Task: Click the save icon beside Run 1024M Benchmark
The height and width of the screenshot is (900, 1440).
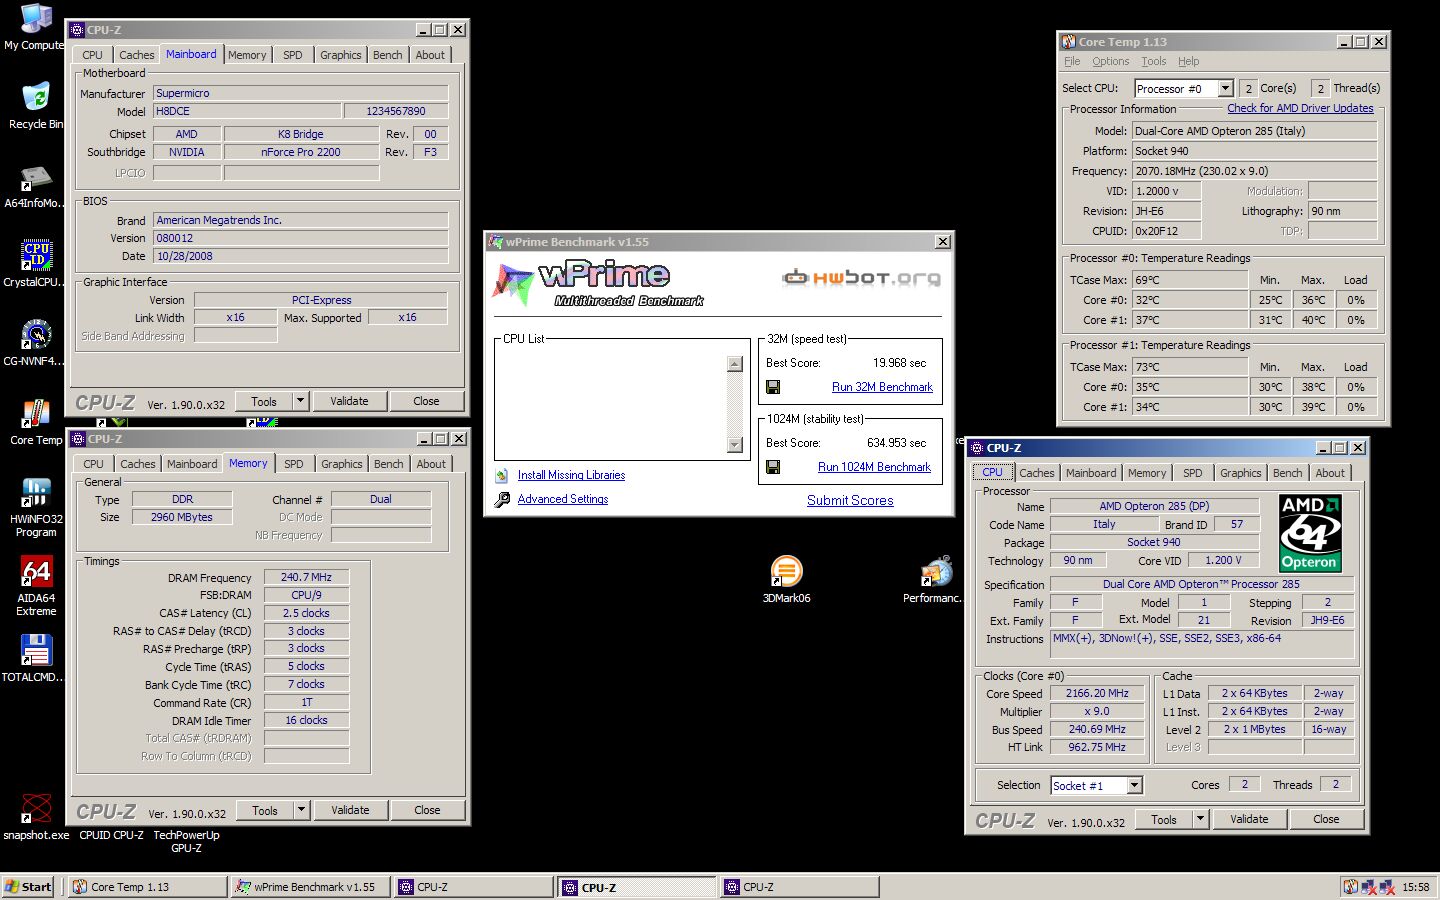Action: (773, 467)
